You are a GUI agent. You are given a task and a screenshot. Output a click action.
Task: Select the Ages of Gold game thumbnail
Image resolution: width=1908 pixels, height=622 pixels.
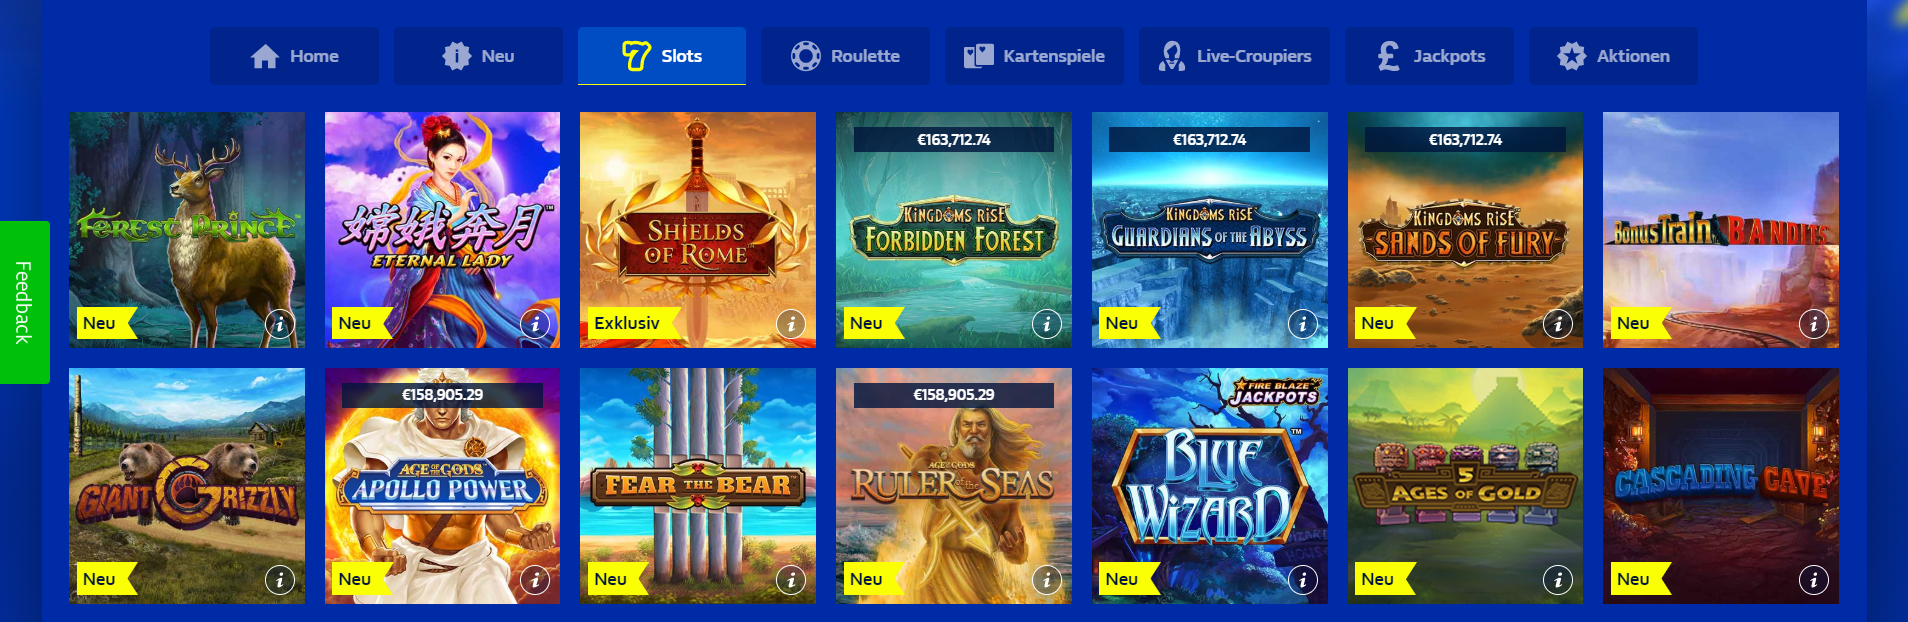point(1465,486)
